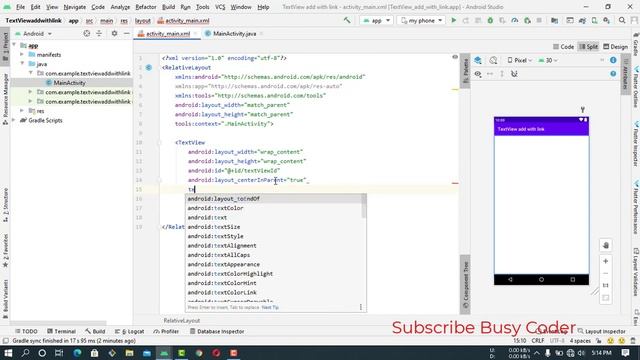
Task: Open the File menu
Action: click(x=20, y=7)
